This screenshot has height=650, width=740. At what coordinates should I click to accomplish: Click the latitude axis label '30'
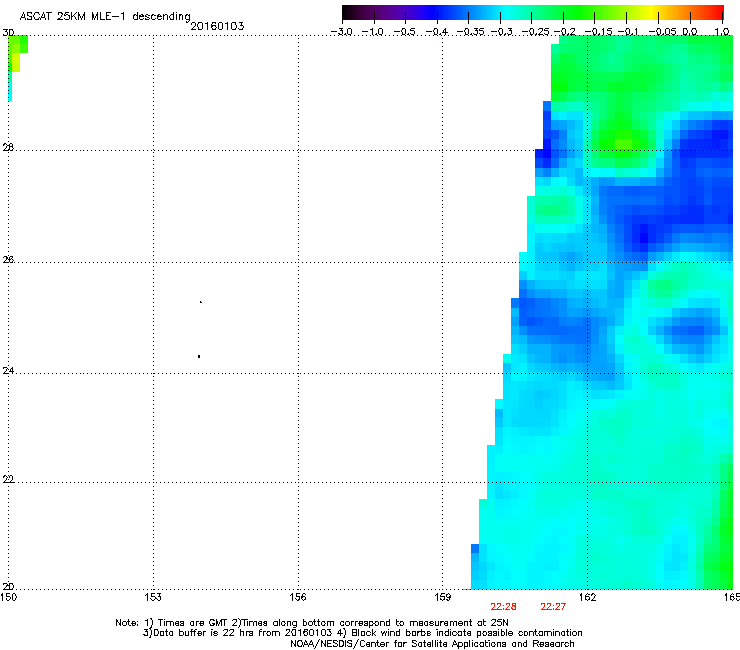pyautogui.click(x=8, y=33)
